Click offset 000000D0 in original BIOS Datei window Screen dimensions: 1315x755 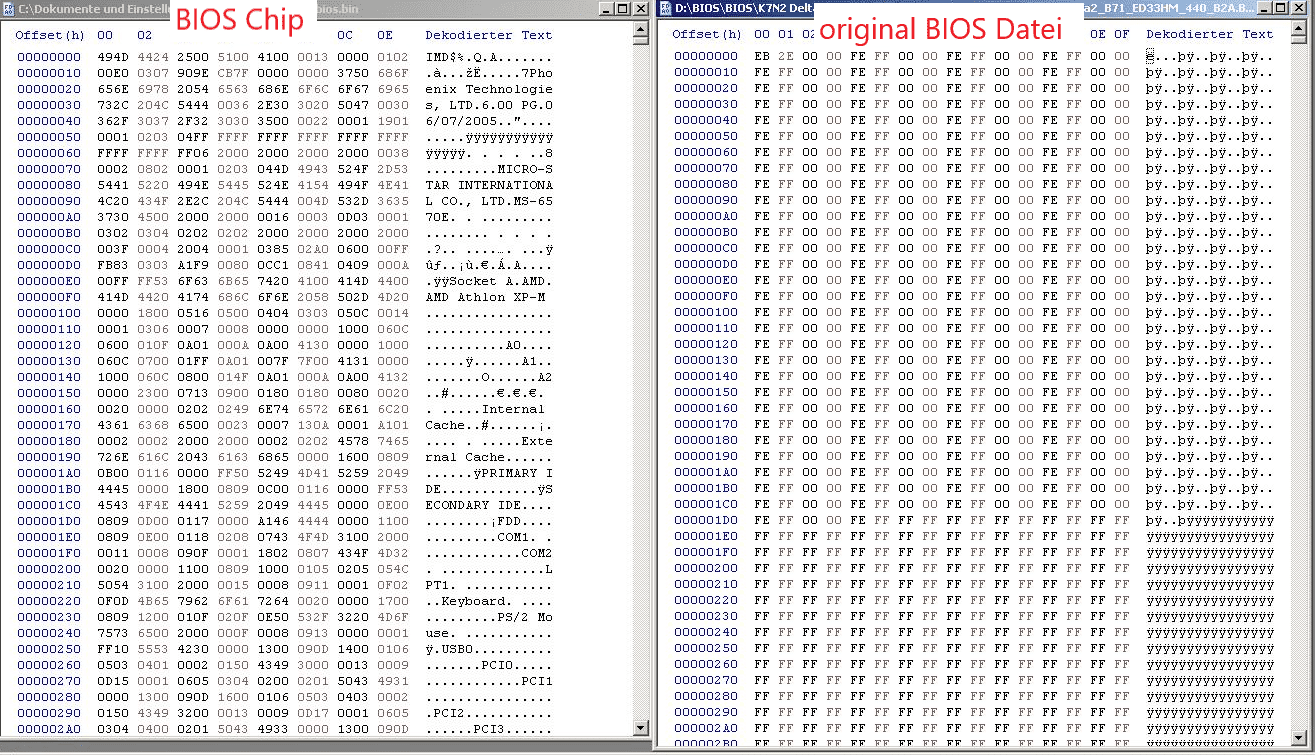(706, 264)
